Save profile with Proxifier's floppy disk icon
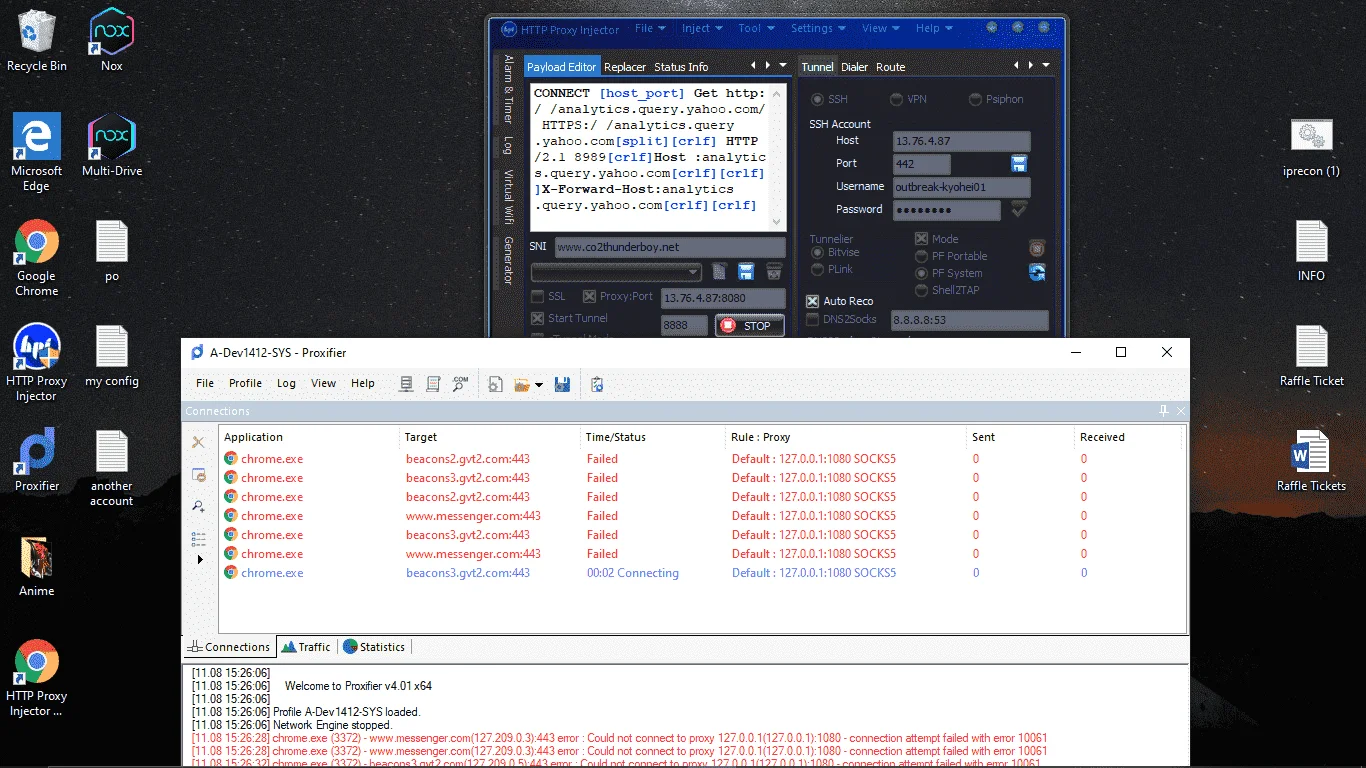Image resolution: width=1366 pixels, height=768 pixels. [562, 384]
